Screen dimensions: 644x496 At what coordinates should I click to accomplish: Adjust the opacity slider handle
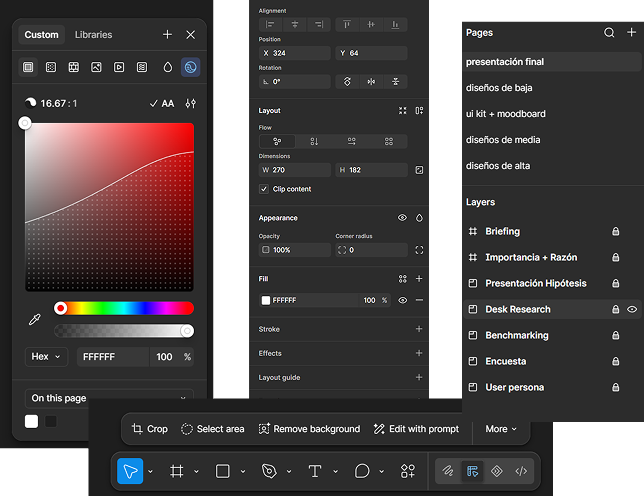[187, 331]
